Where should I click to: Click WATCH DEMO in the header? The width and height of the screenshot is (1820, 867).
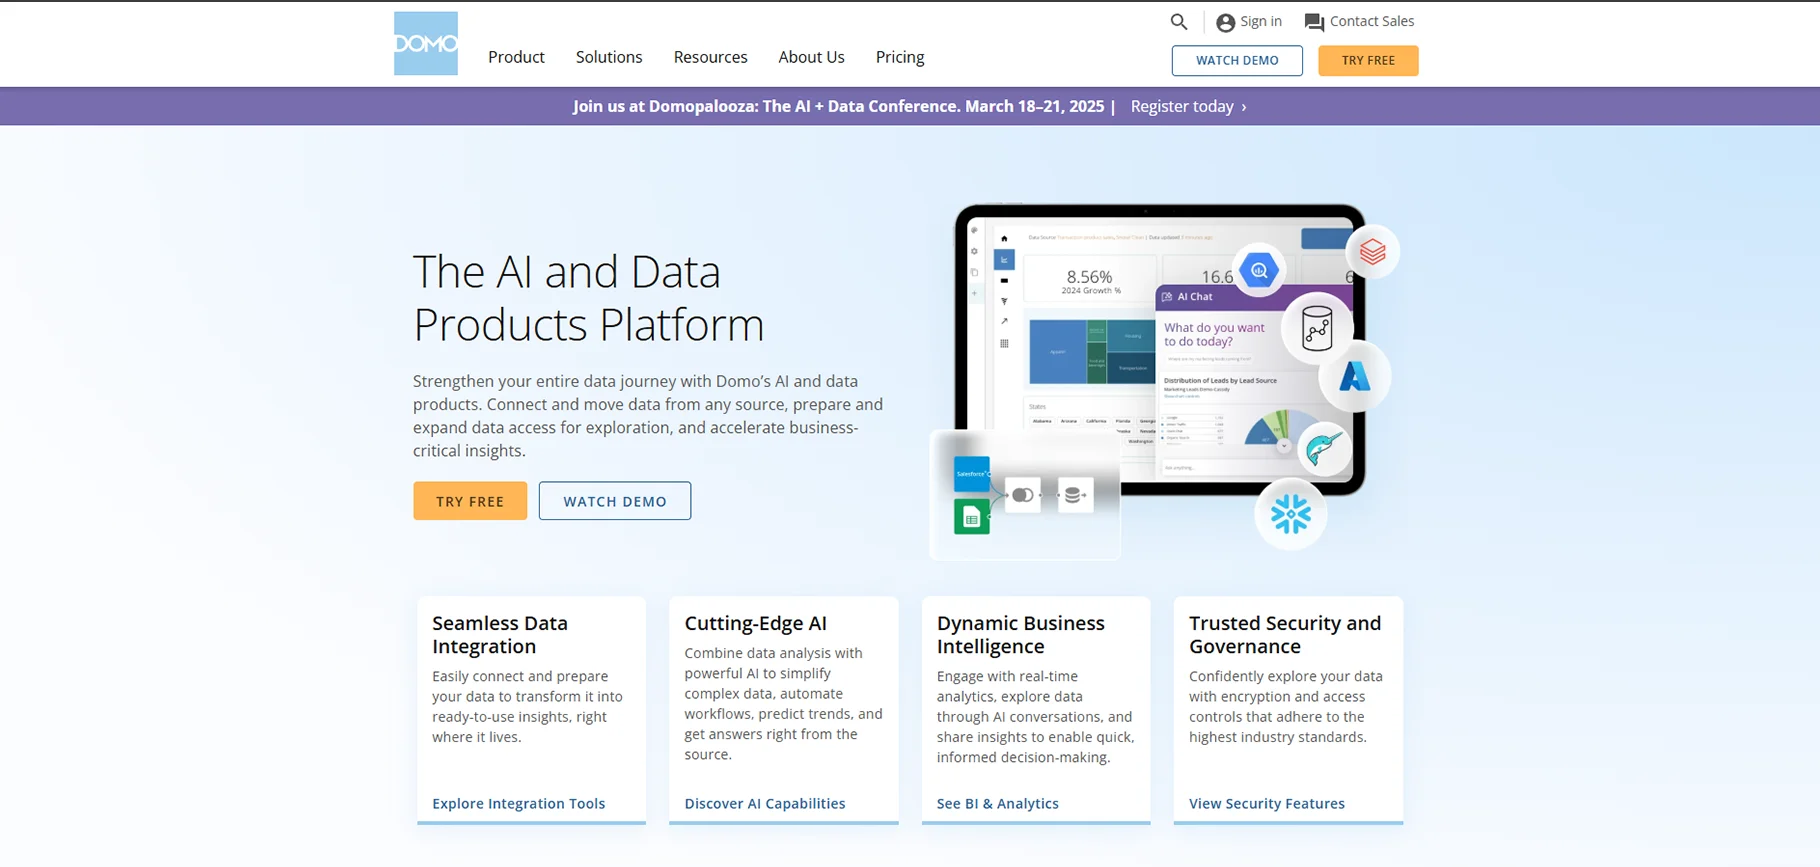pyautogui.click(x=1237, y=60)
